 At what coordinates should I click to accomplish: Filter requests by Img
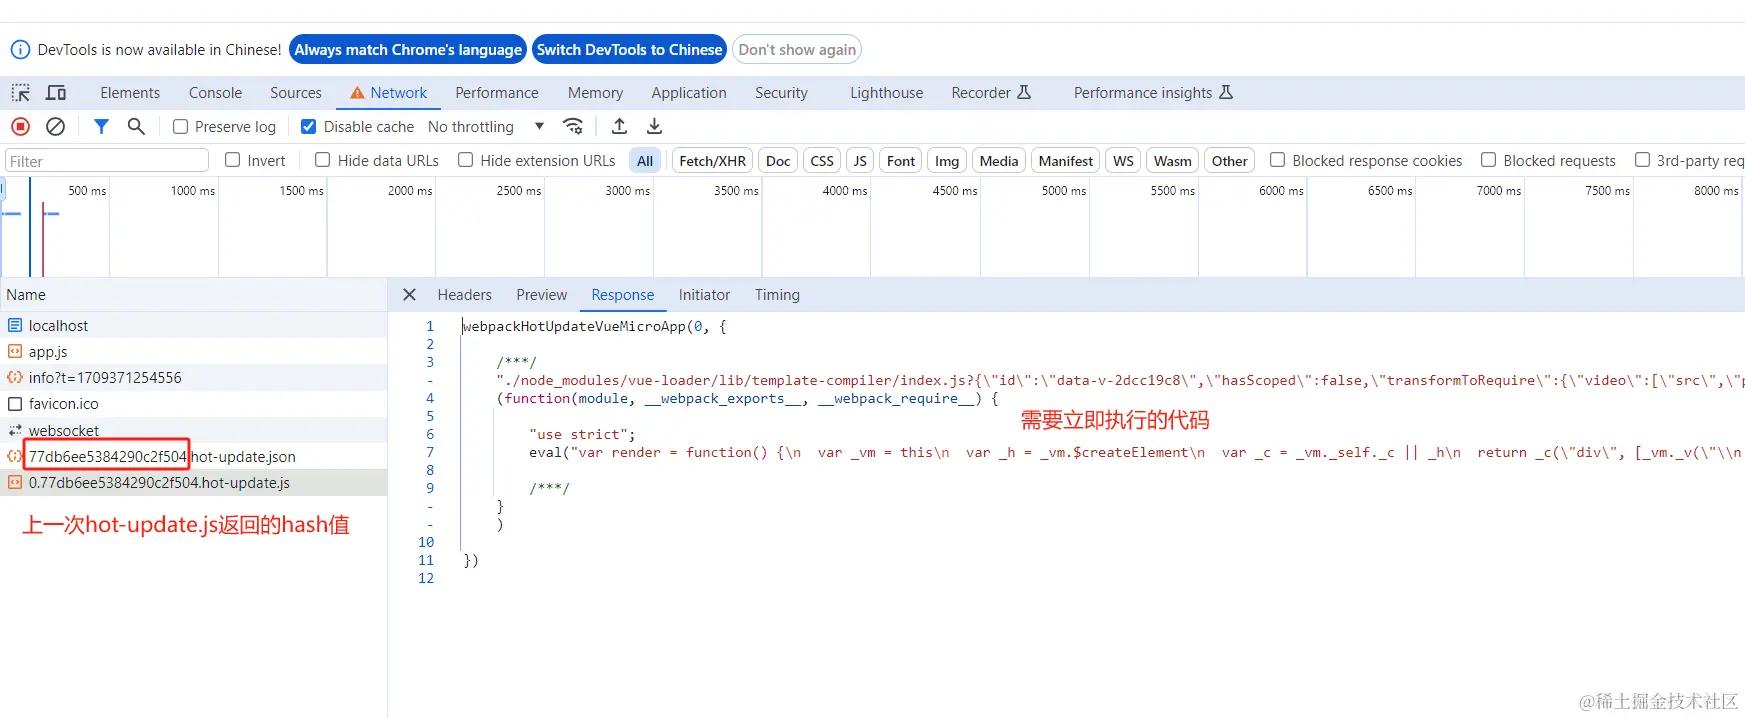pos(947,161)
